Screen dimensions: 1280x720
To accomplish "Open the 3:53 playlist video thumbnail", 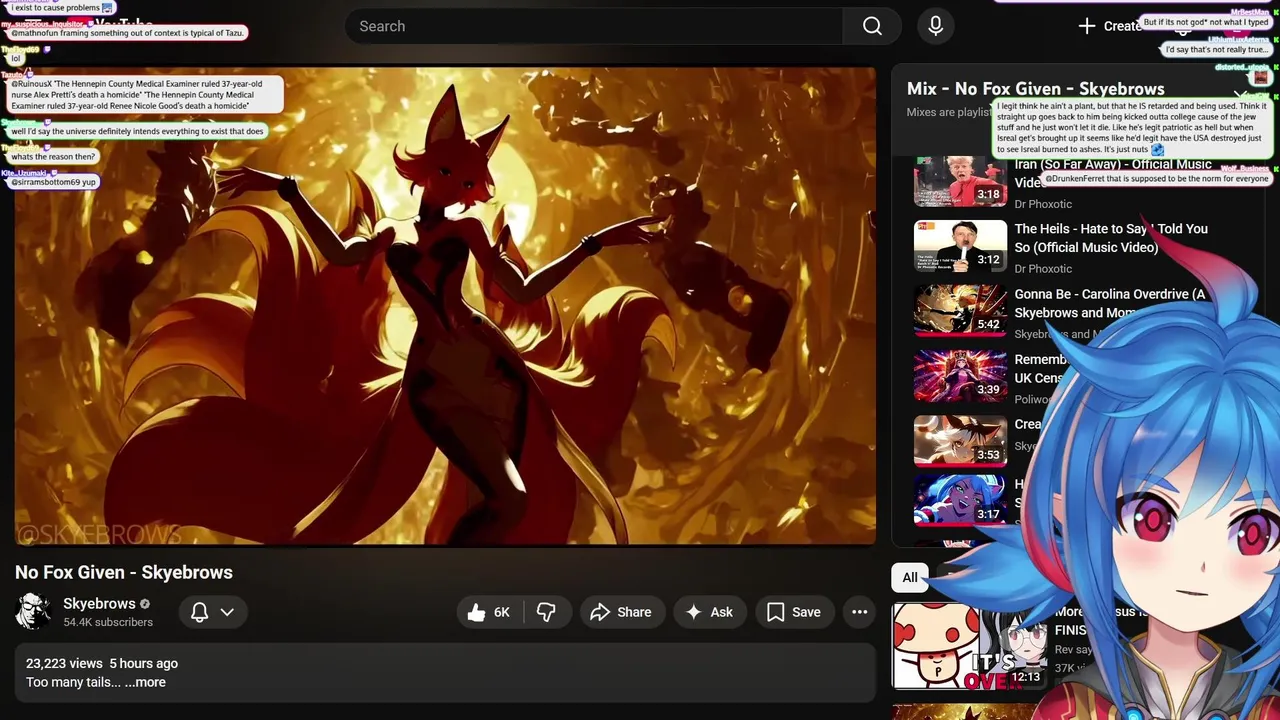I will pos(960,441).
